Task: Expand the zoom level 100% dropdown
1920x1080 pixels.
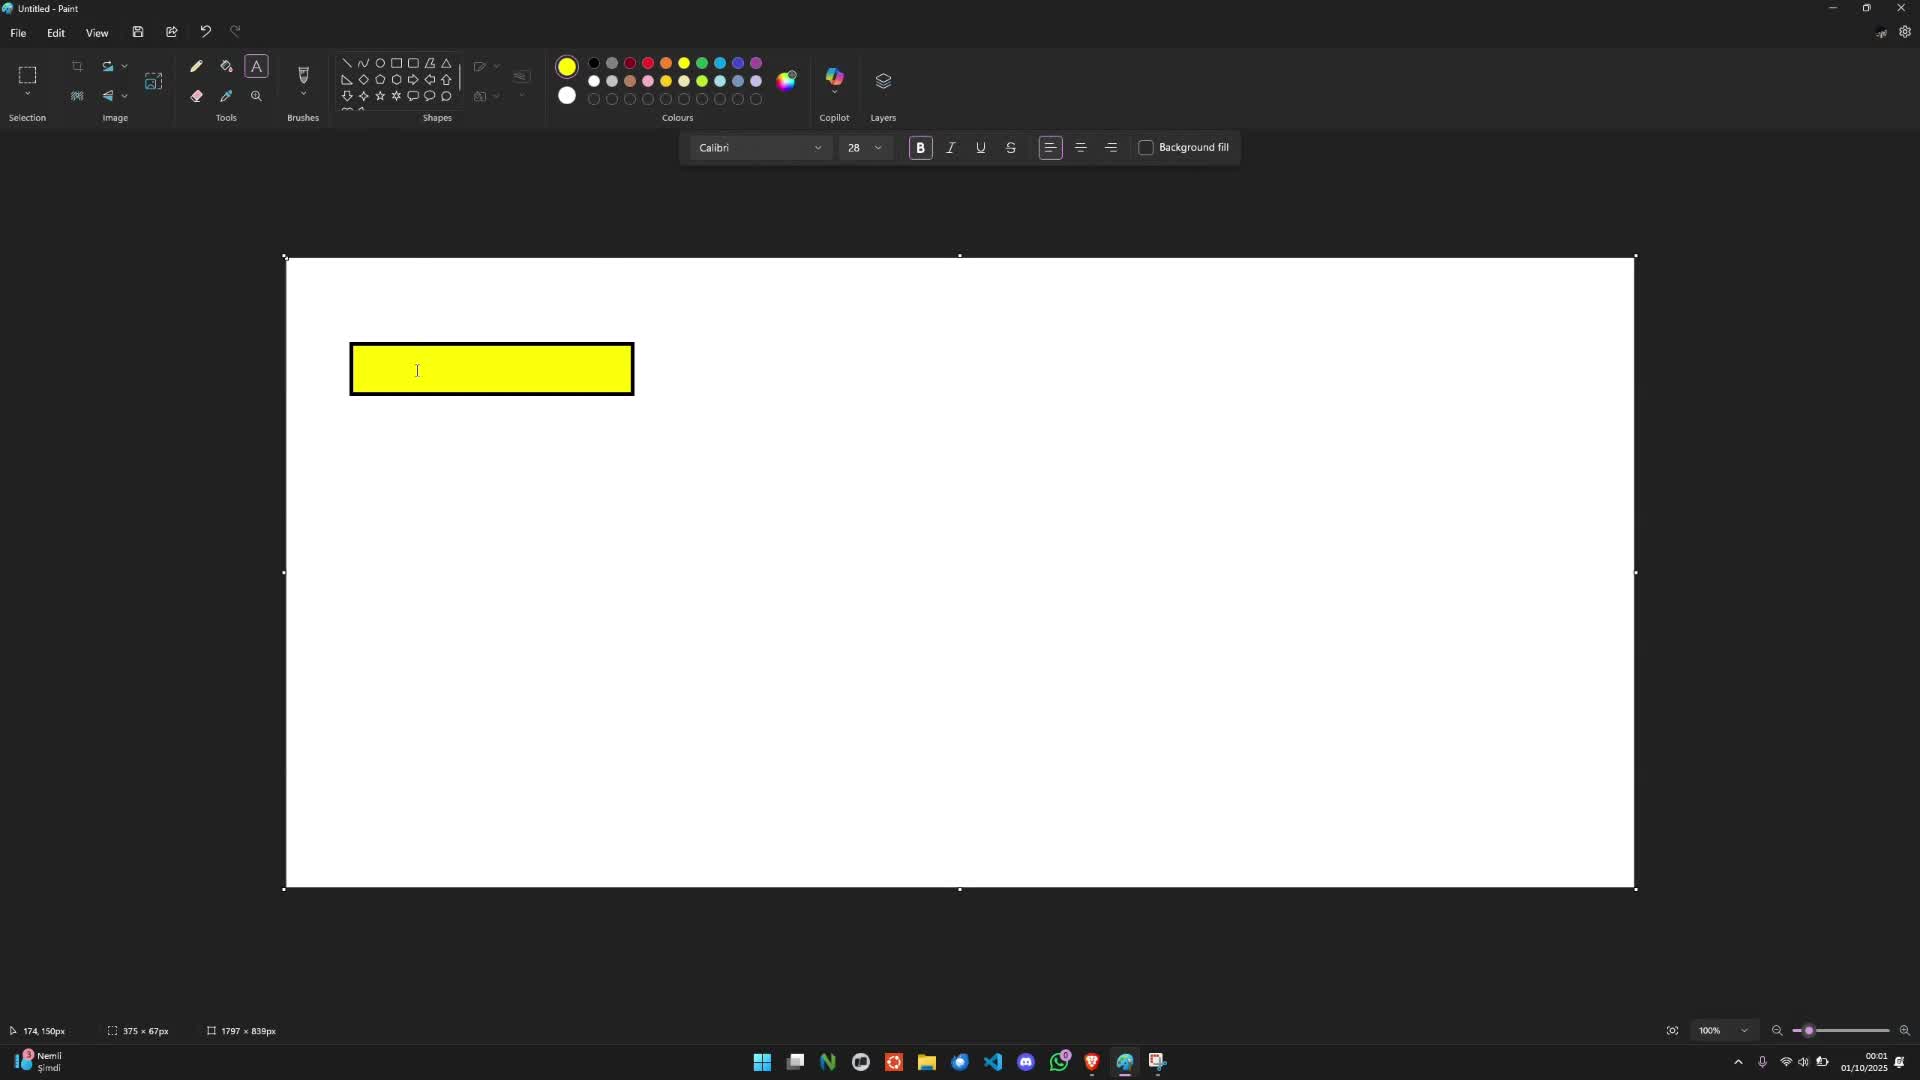Action: [x=1744, y=1031]
